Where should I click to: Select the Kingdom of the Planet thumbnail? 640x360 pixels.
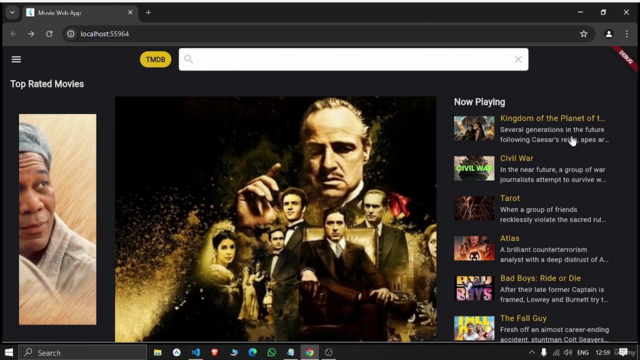(474, 128)
